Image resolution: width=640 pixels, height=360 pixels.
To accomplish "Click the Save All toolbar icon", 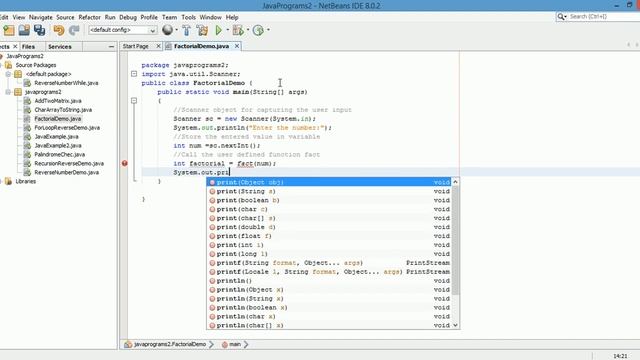I will click(40, 30).
